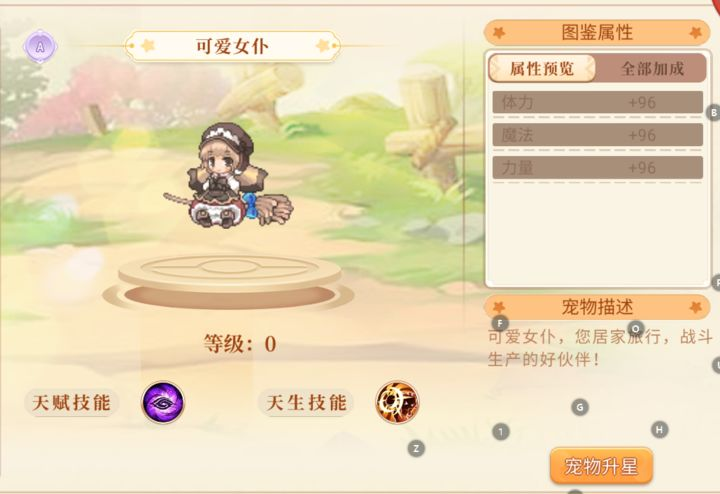Click the 可爱女仆 name title plate
Screen dimensions: 720x494
pyautogui.click(x=233, y=46)
